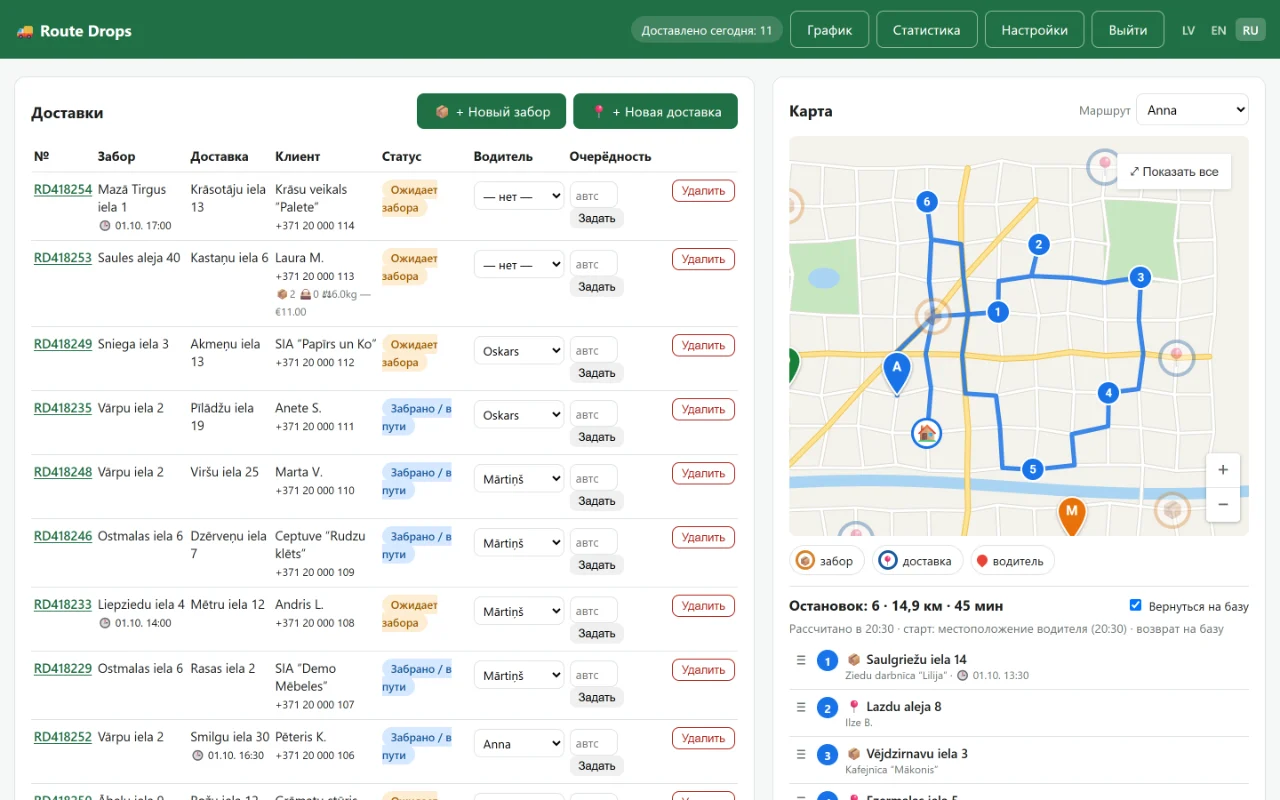Click map zoom out minus button

(x=1223, y=505)
